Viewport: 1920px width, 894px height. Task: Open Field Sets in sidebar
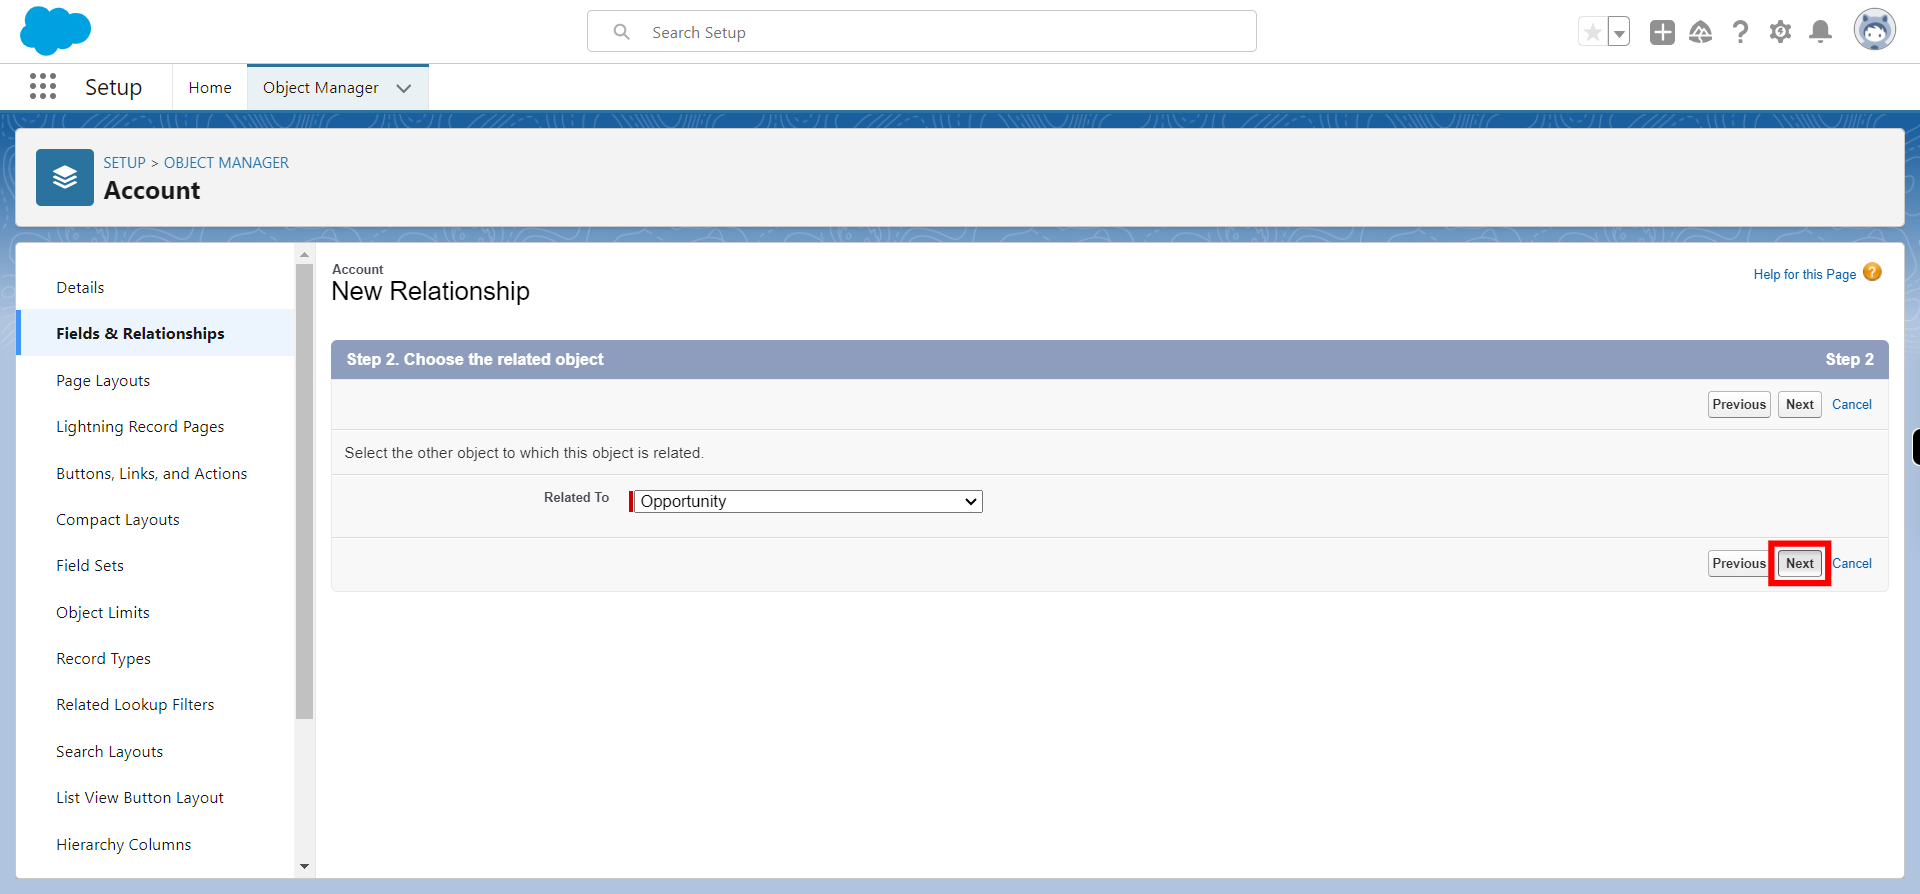pos(90,566)
